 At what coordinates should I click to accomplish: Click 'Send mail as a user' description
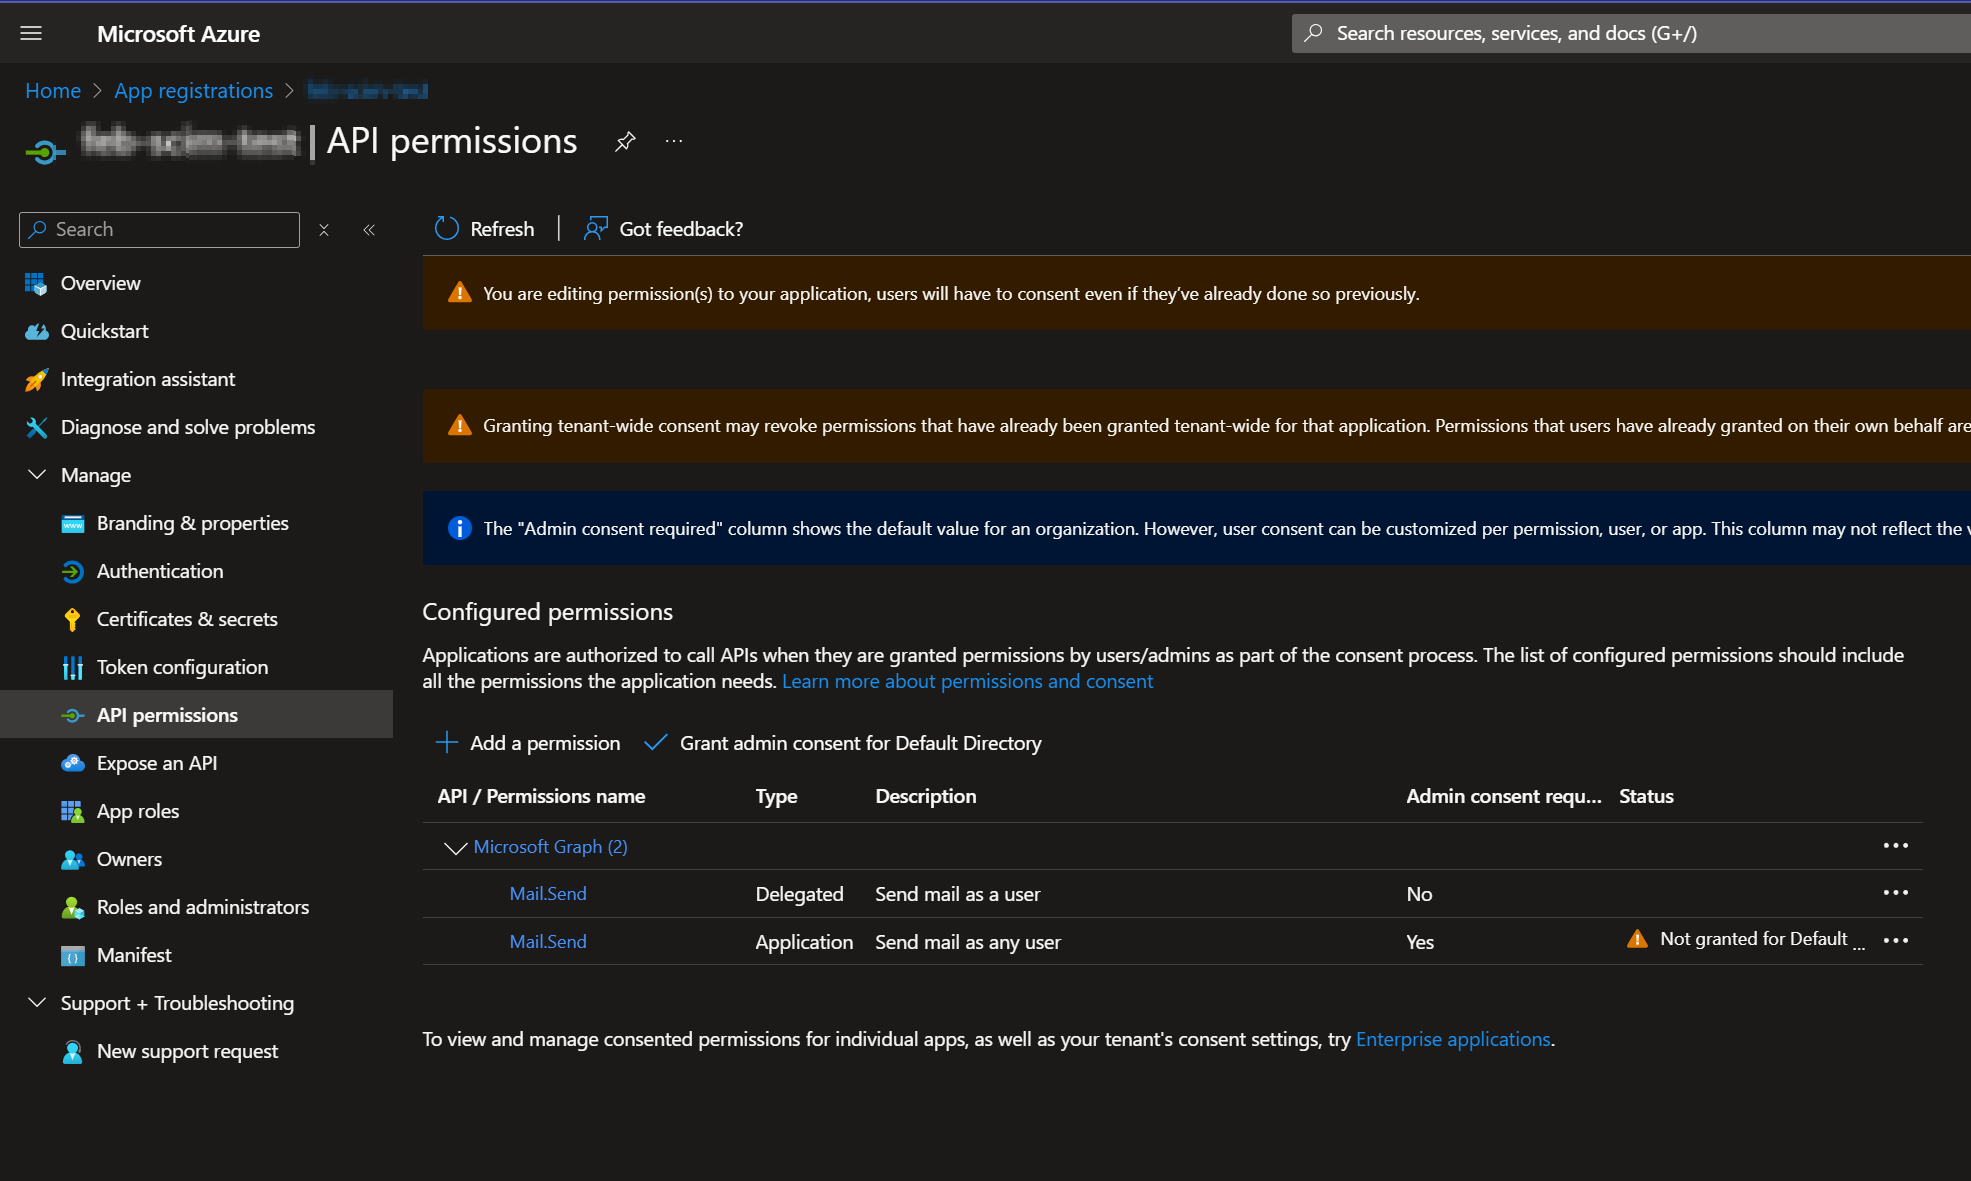click(957, 894)
